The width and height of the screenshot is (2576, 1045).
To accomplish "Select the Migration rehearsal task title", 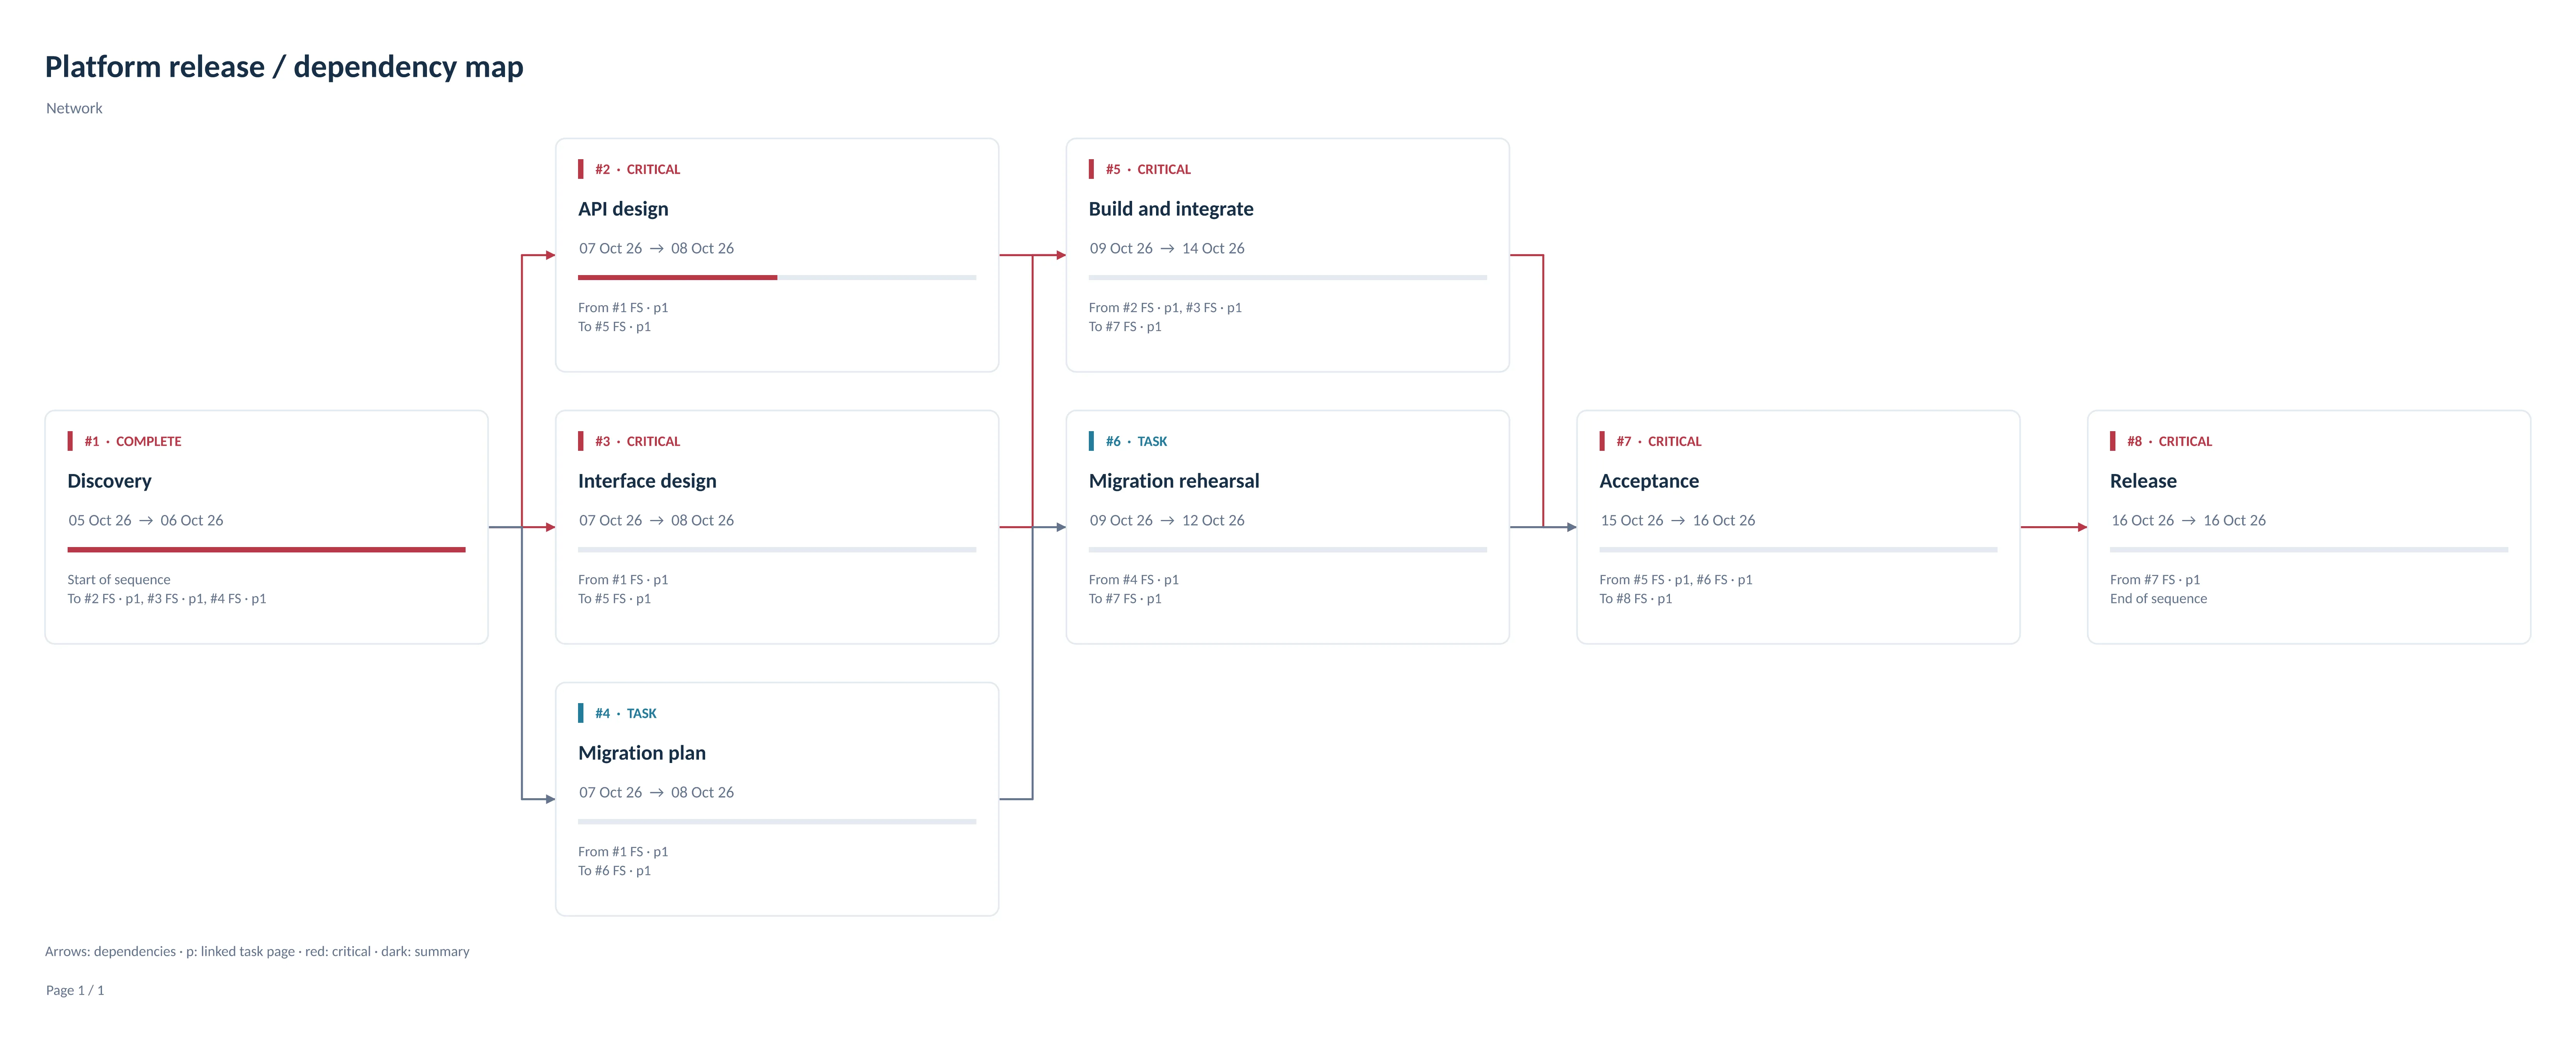I will pos(1174,481).
